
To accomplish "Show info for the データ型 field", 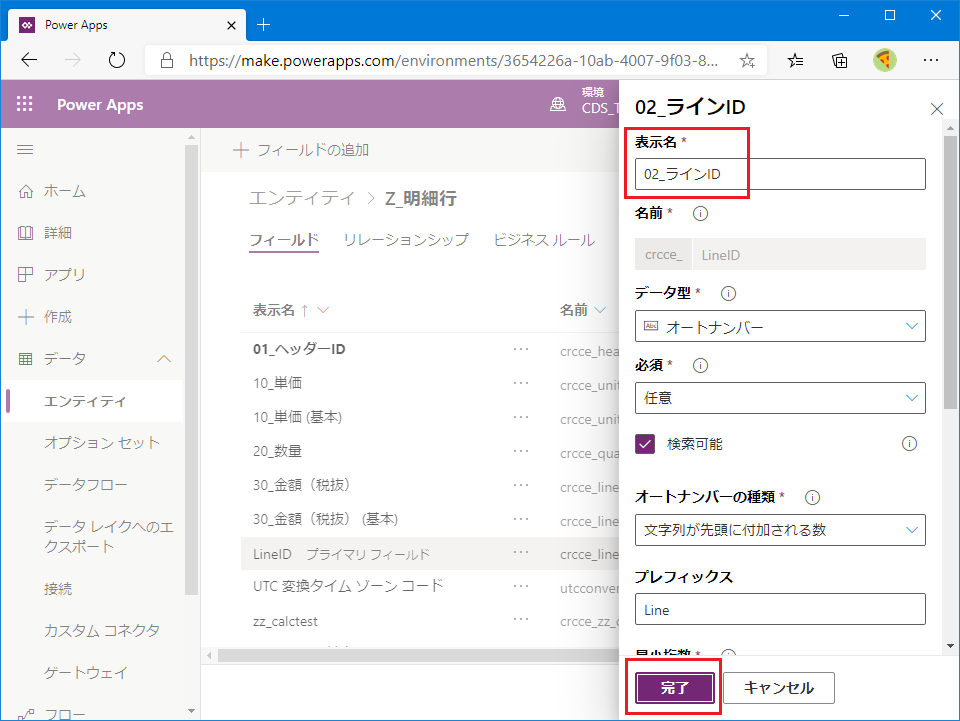I will coord(728,293).
